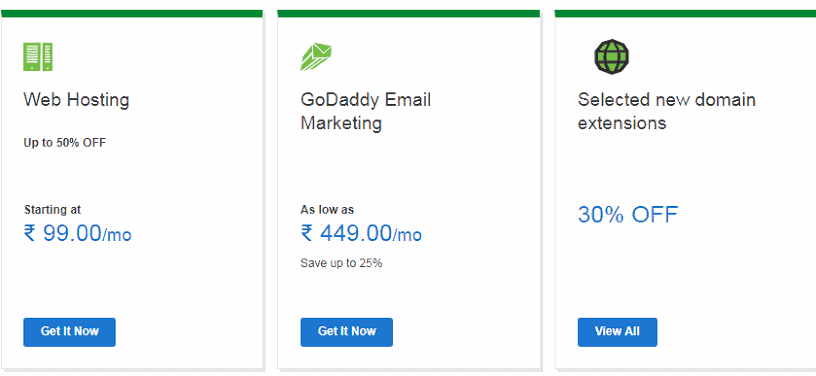Click the ₹ 99.00/mo price
The height and width of the screenshot is (376, 816).
click(x=78, y=233)
